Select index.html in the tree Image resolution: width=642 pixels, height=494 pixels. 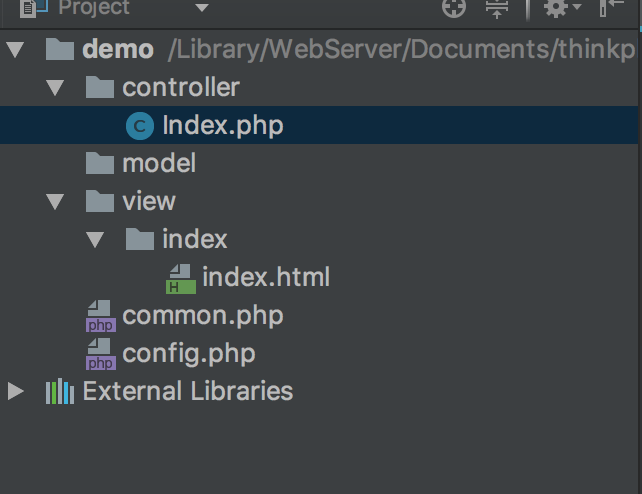265,277
